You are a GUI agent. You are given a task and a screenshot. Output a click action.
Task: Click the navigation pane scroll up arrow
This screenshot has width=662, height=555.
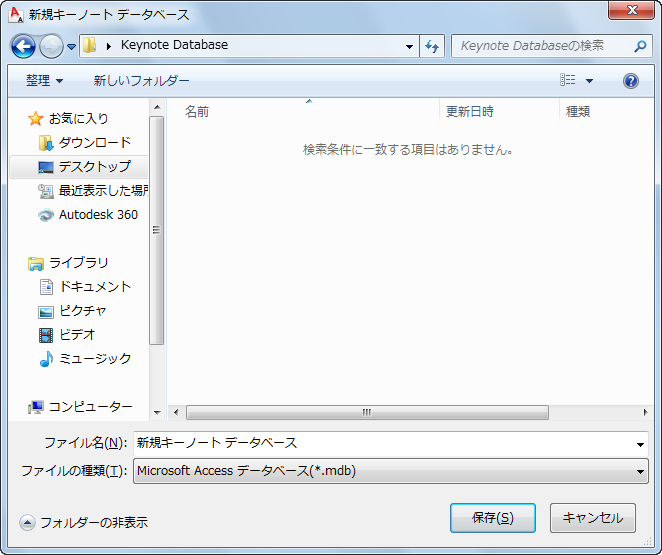157,107
